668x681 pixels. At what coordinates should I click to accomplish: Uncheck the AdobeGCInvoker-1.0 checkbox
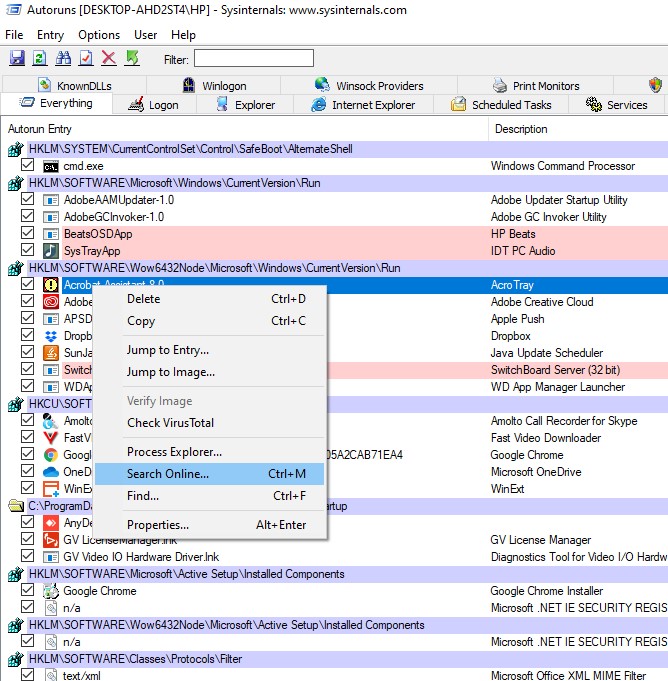[27, 216]
